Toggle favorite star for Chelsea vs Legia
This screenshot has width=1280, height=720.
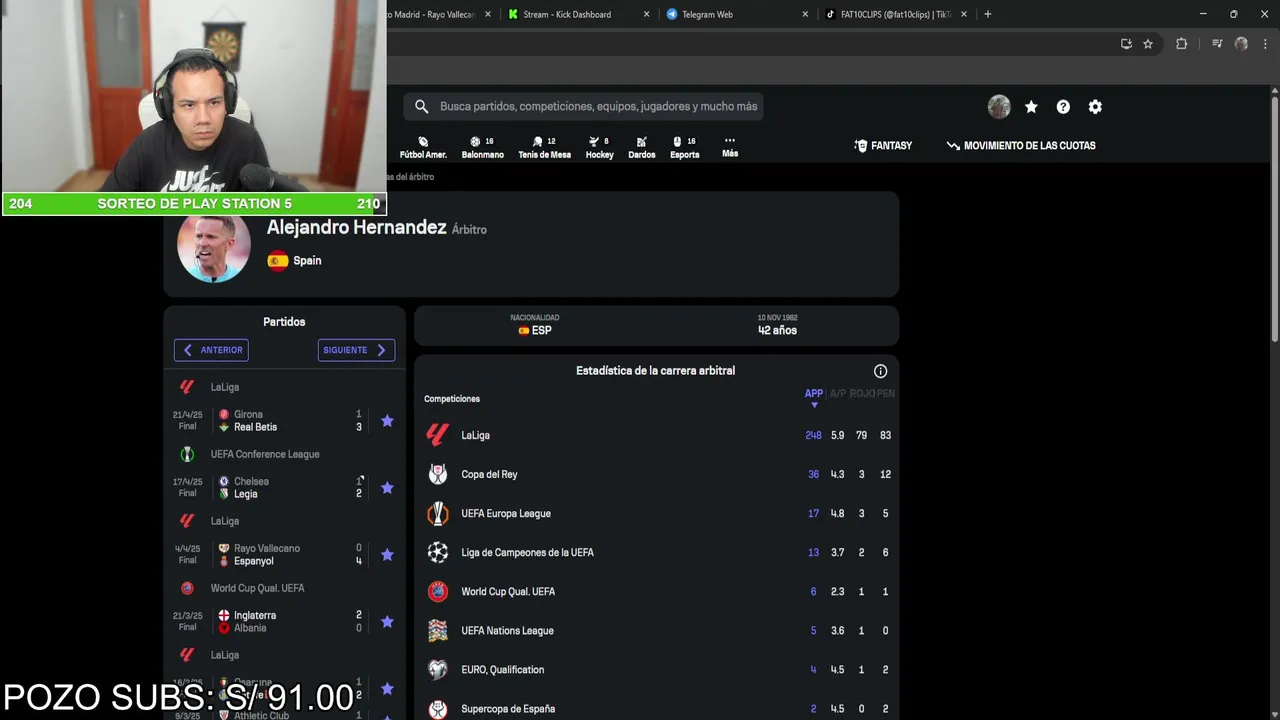[x=387, y=488]
